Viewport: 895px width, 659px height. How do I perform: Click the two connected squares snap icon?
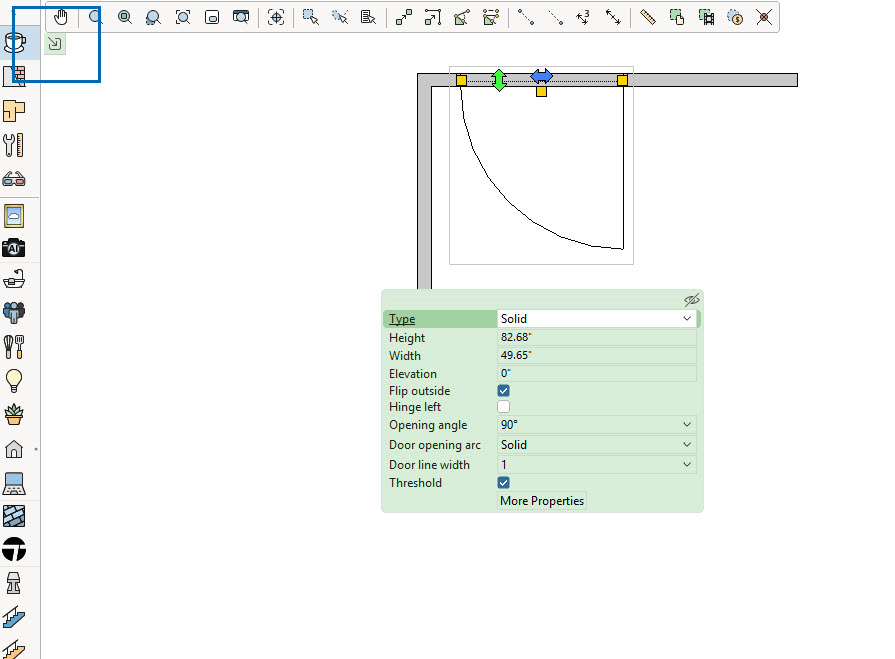pos(404,17)
